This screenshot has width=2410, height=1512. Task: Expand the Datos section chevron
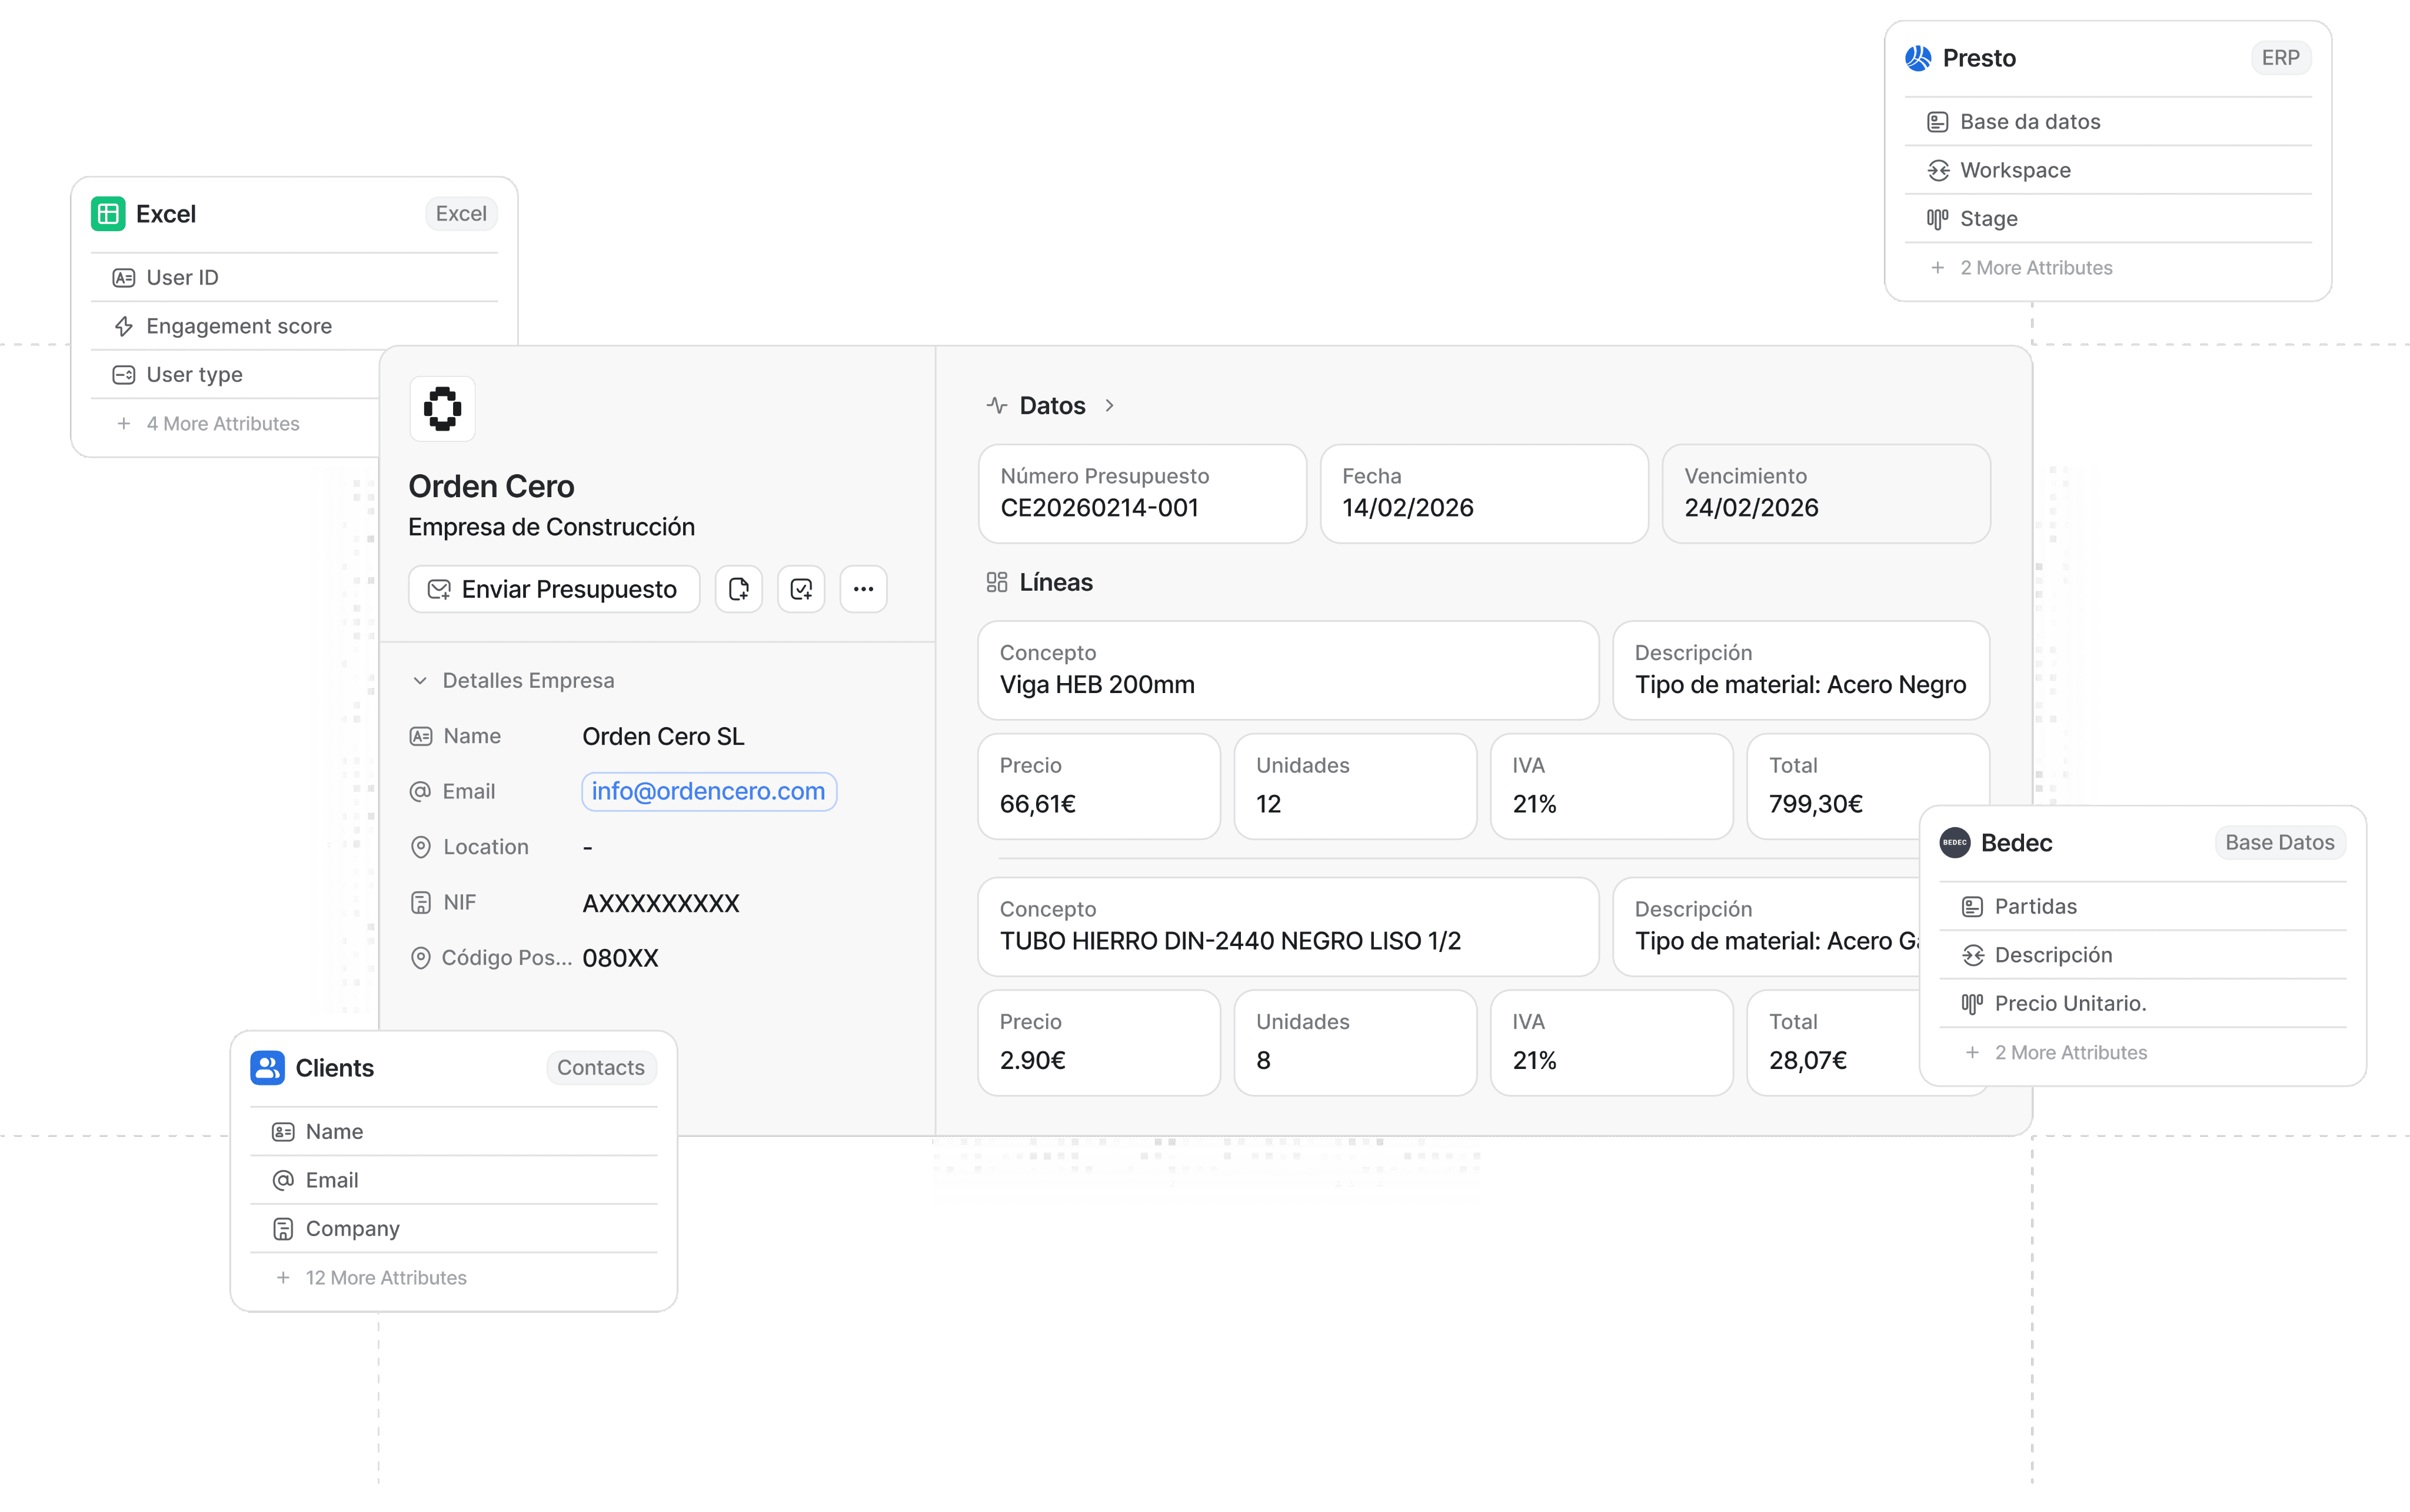[x=1109, y=406]
